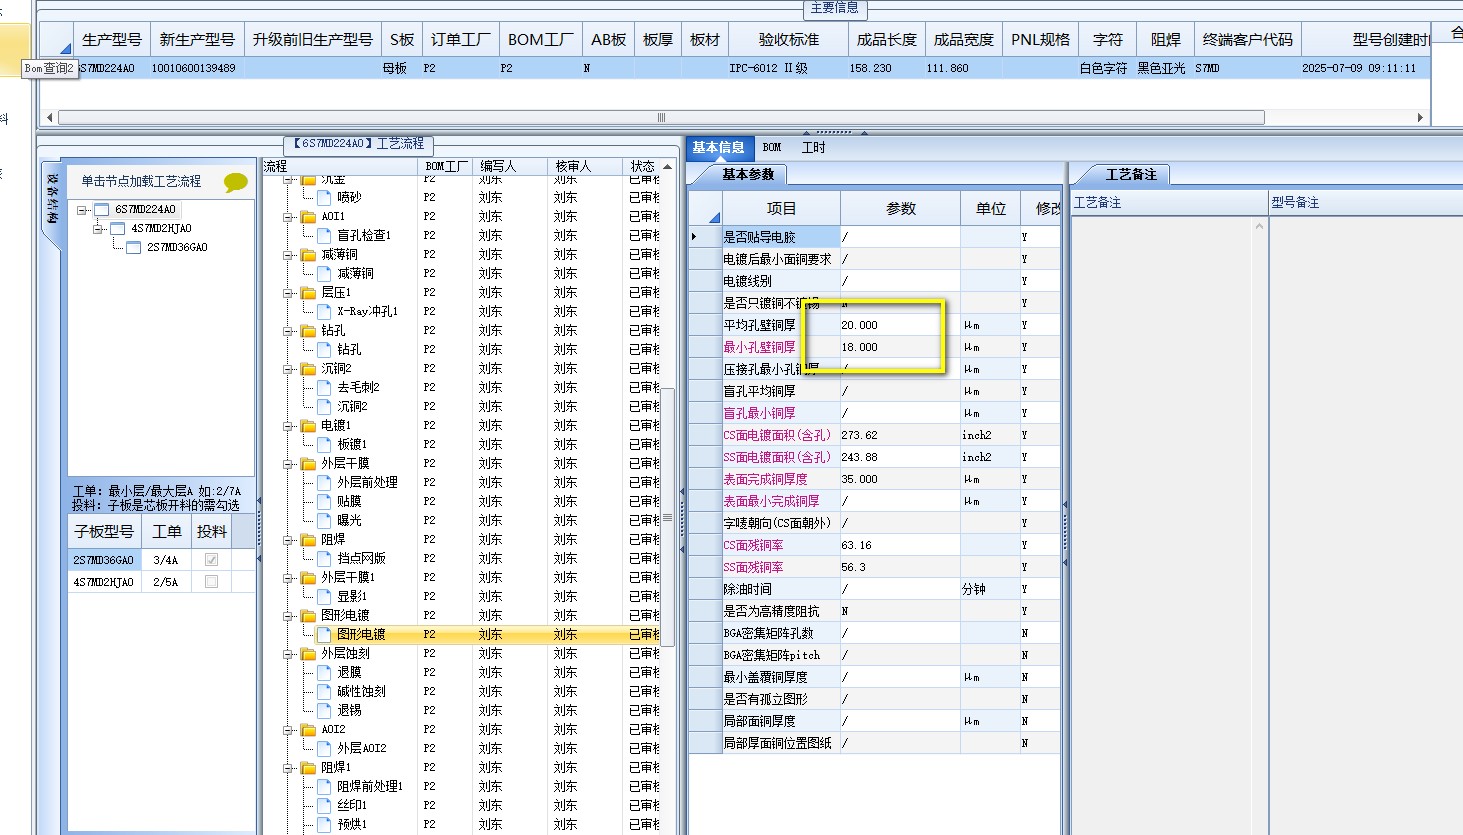Click the 参数 column header
This screenshot has height=835, width=1463.
pyautogui.click(x=900, y=209)
